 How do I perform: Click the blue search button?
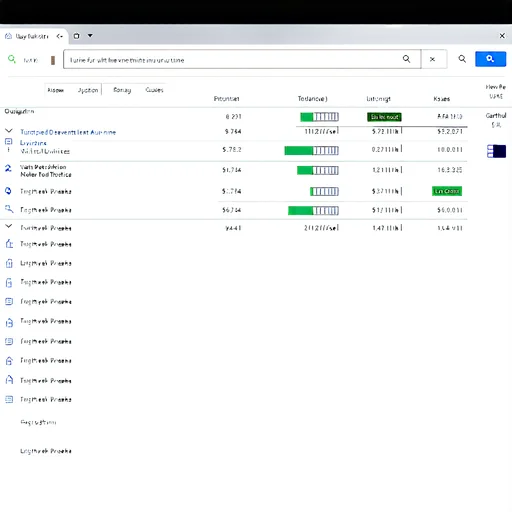(x=490, y=59)
